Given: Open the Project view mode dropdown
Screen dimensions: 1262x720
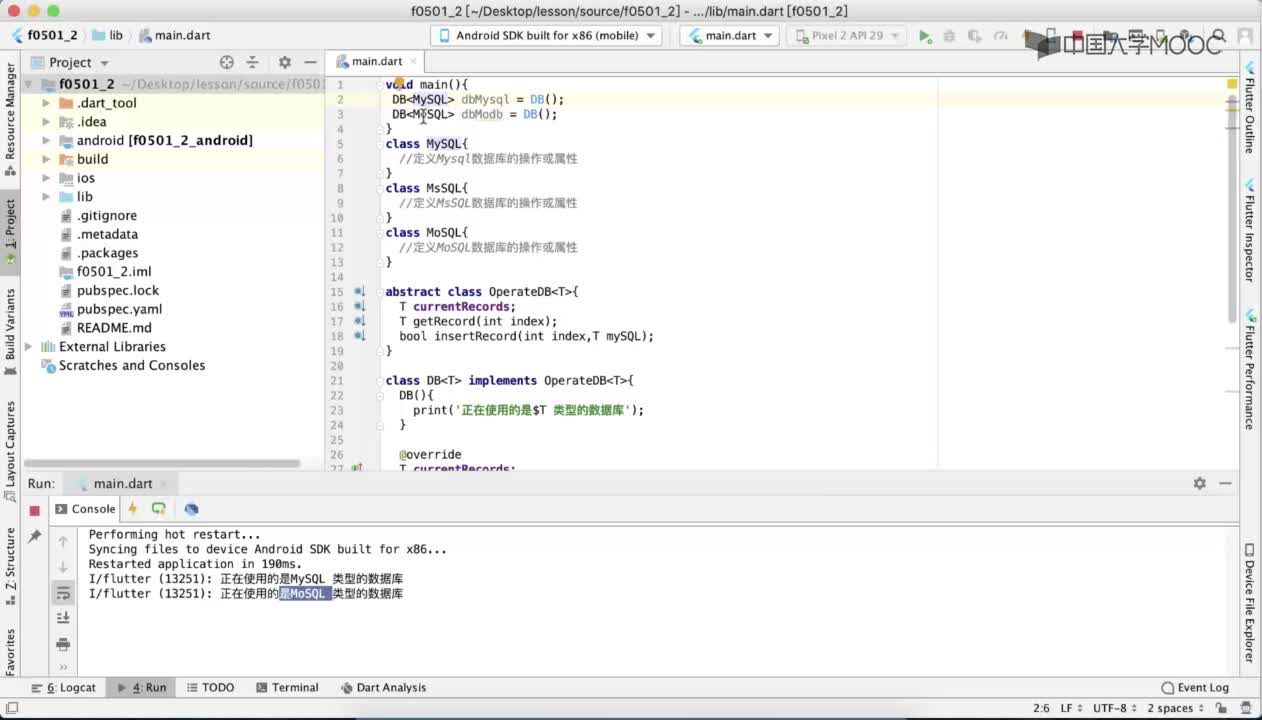Looking at the screenshot, I should pos(69,62).
